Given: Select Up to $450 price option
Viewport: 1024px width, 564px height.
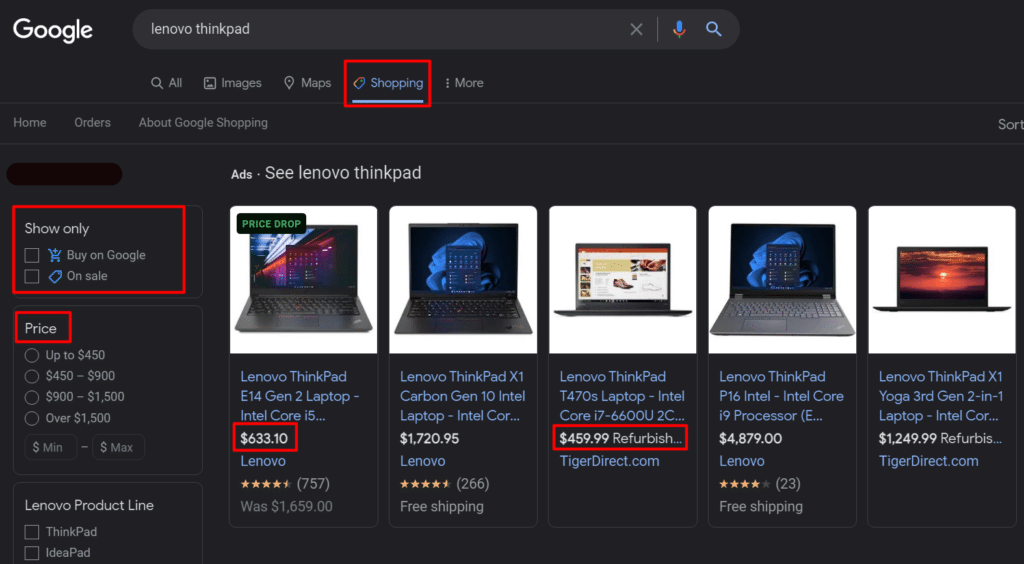Looking at the screenshot, I should coord(32,356).
